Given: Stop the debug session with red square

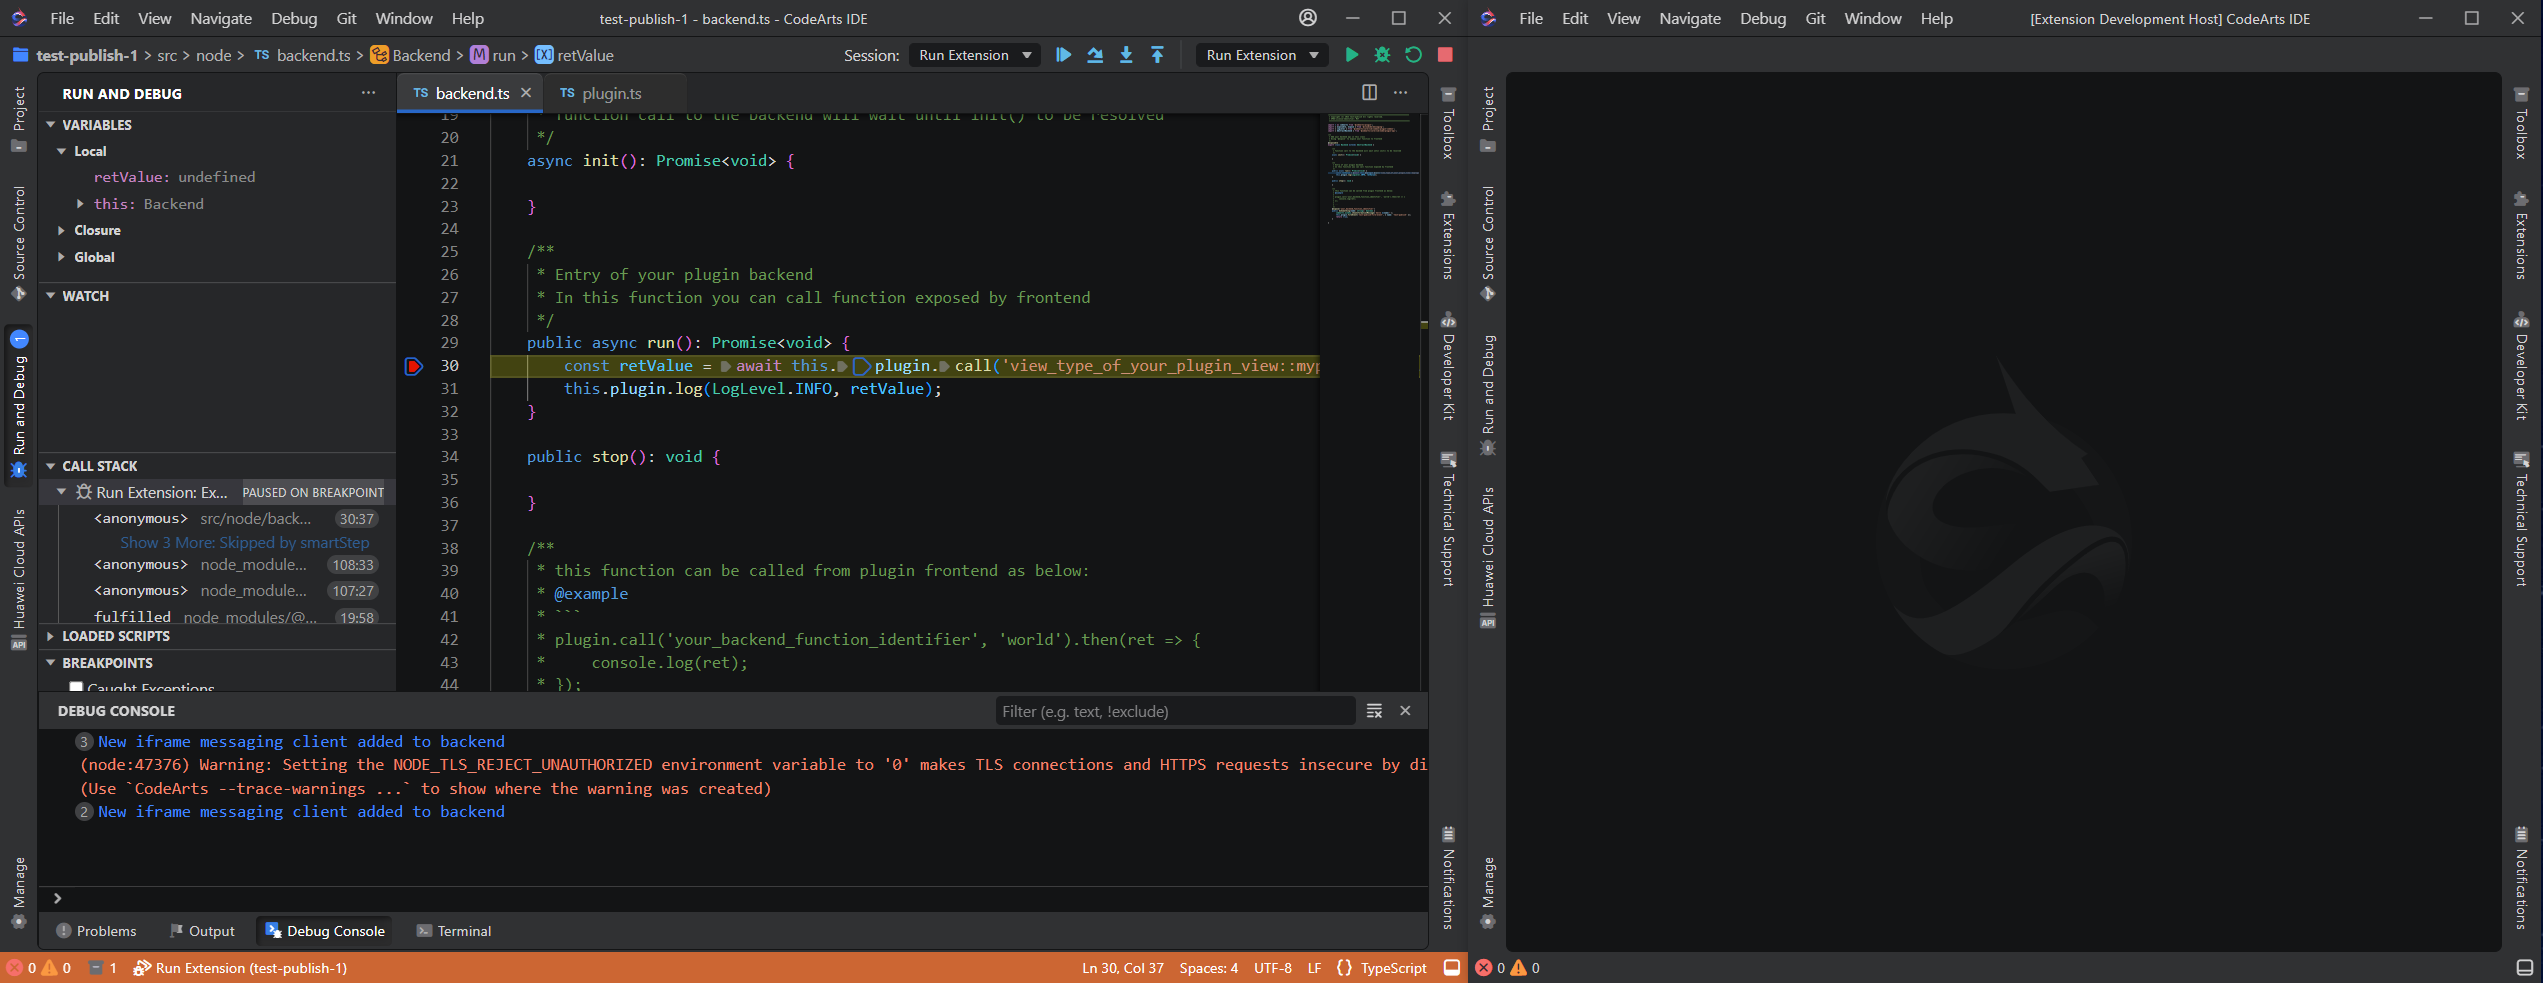Looking at the screenshot, I should pyautogui.click(x=1445, y=55).
